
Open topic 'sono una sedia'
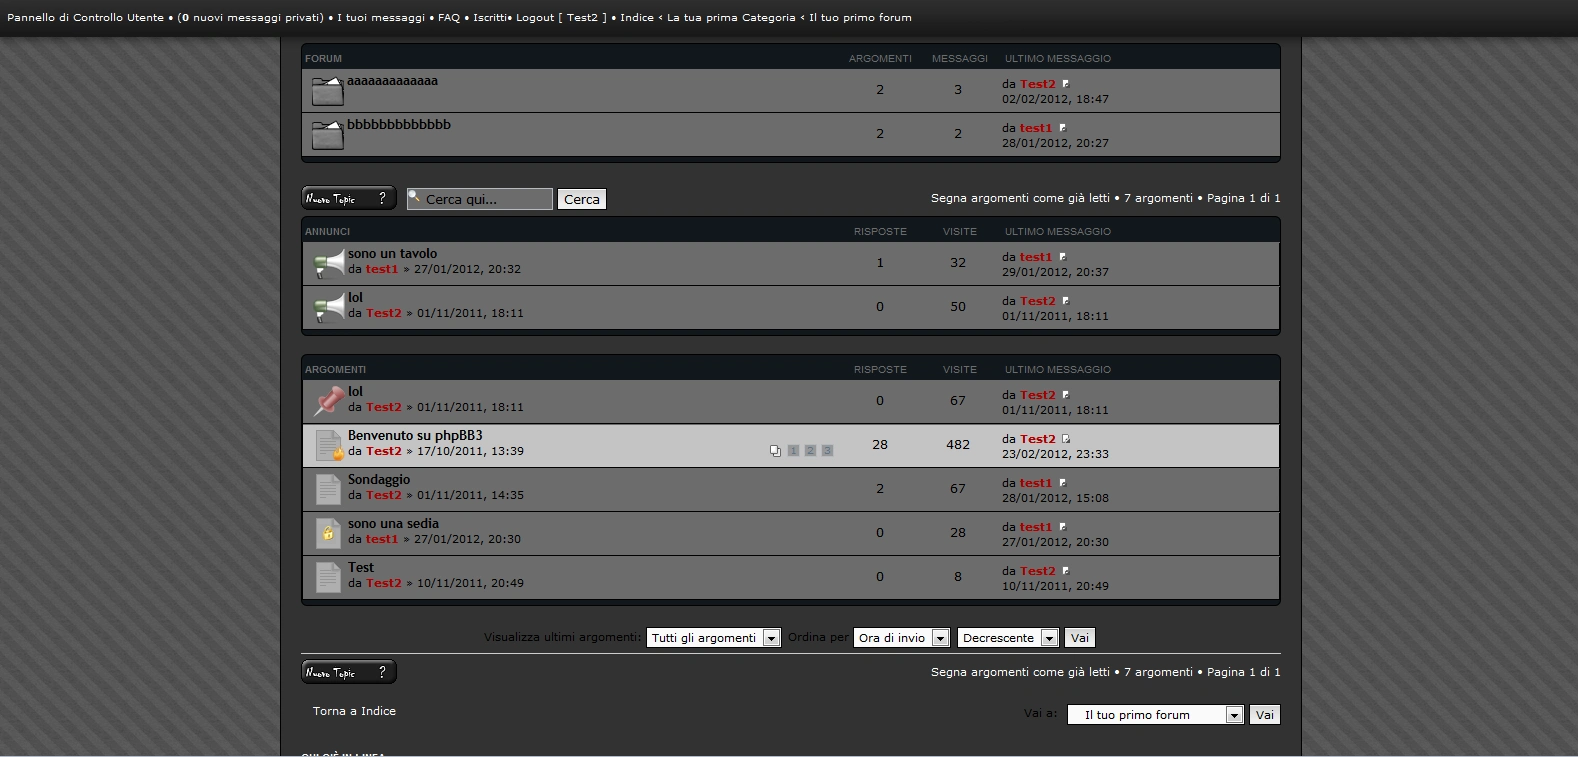393,524
